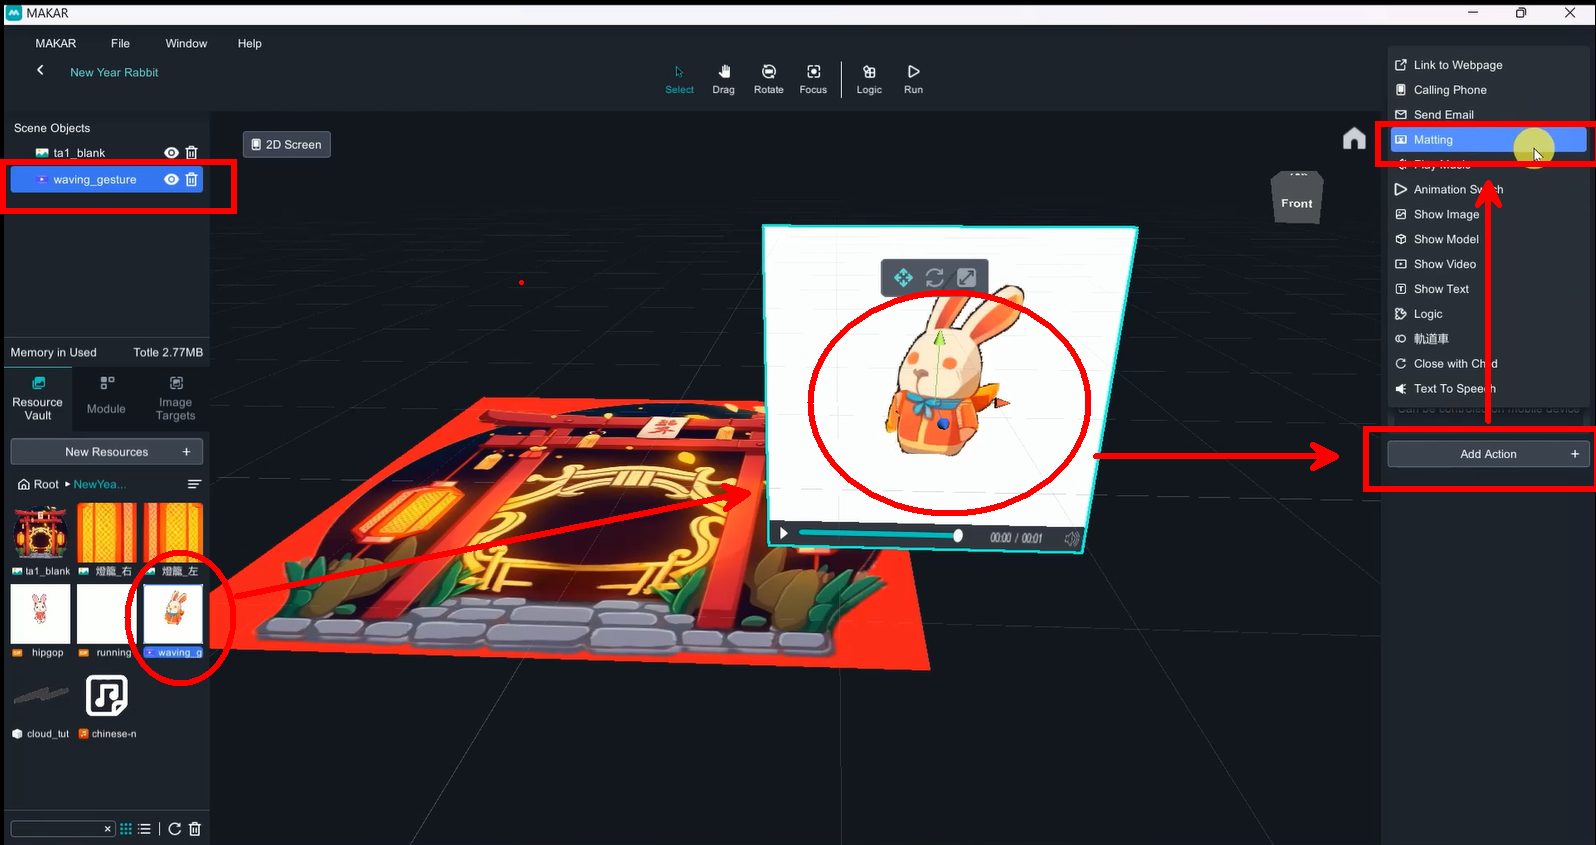Image resolution: width=1596 pixels, height=845 pixels.
Task: Open the resource sort options menu
Action: point(194,484)
